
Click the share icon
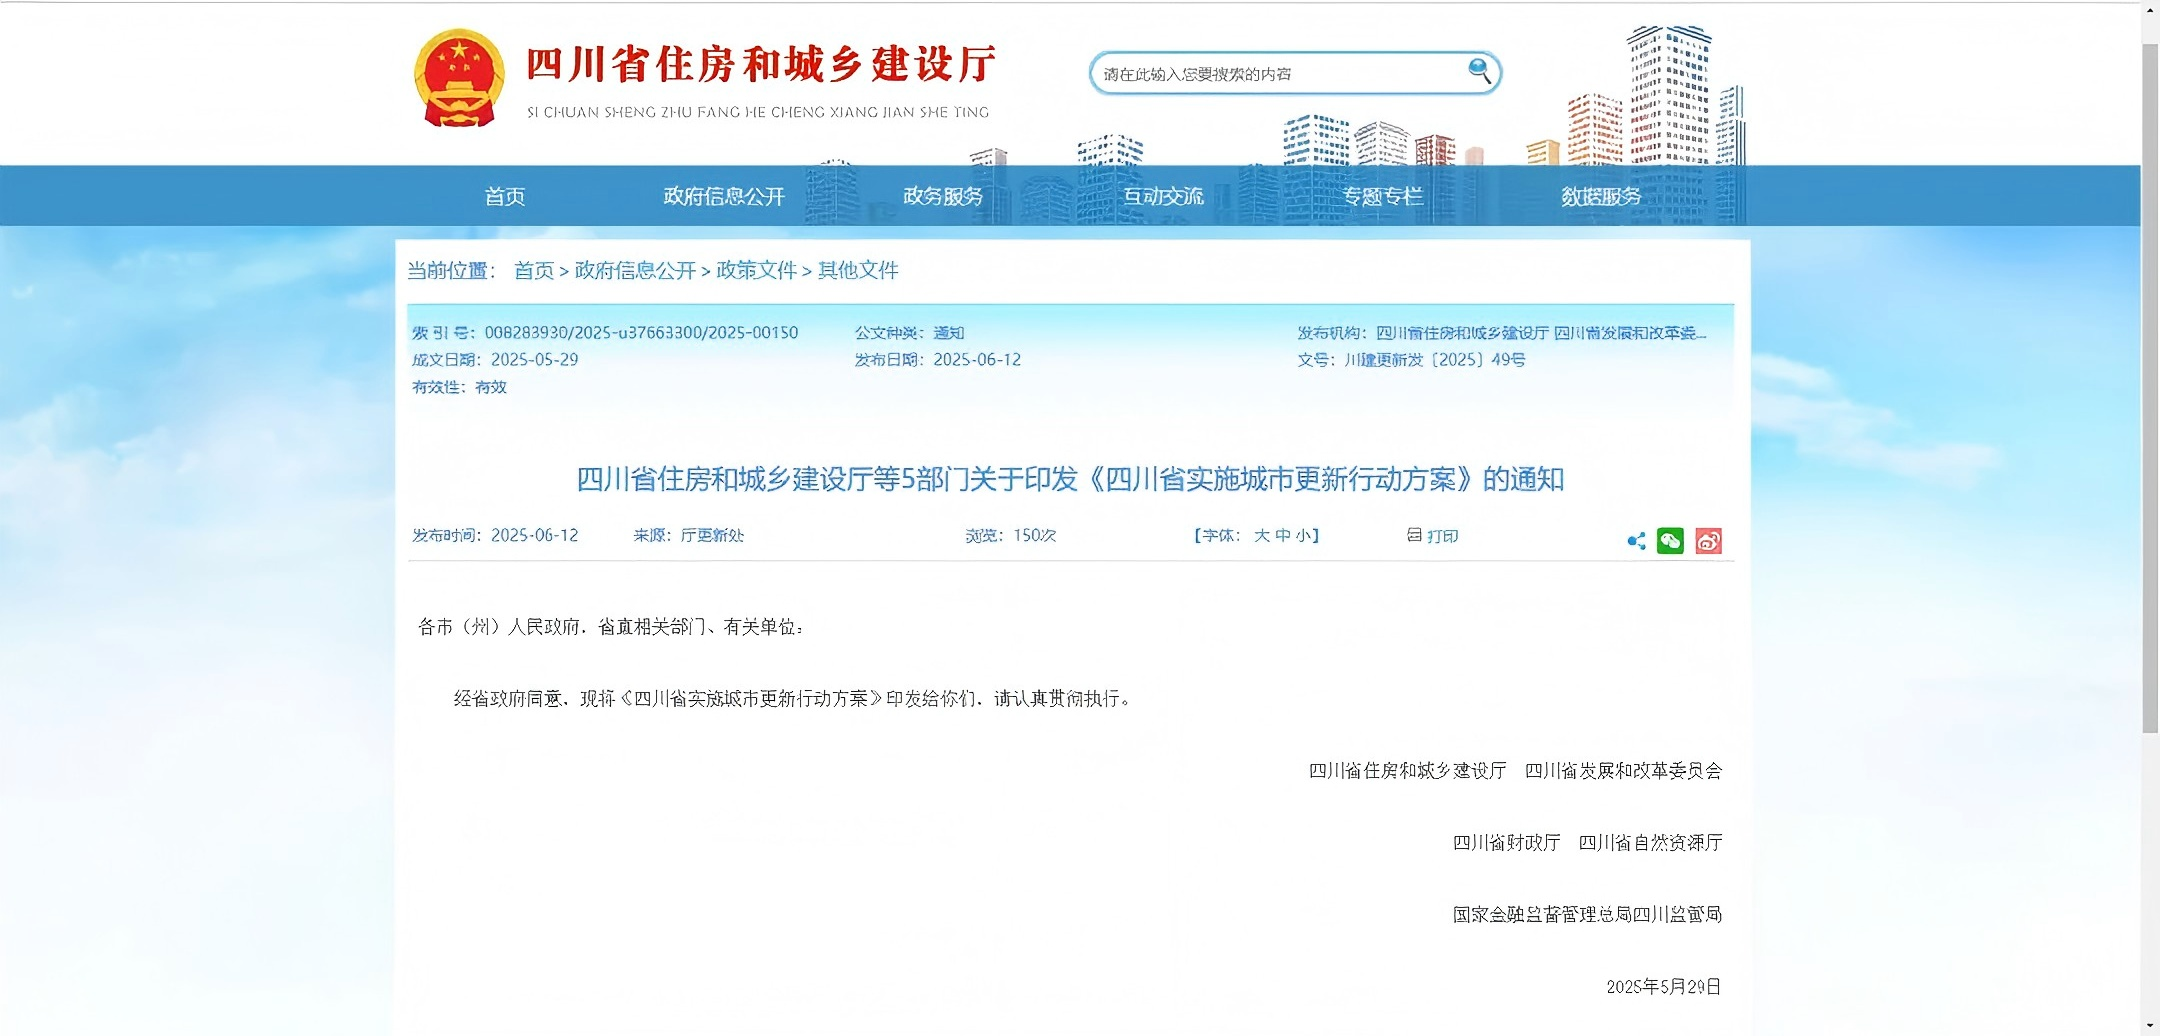click(1637, 540)
